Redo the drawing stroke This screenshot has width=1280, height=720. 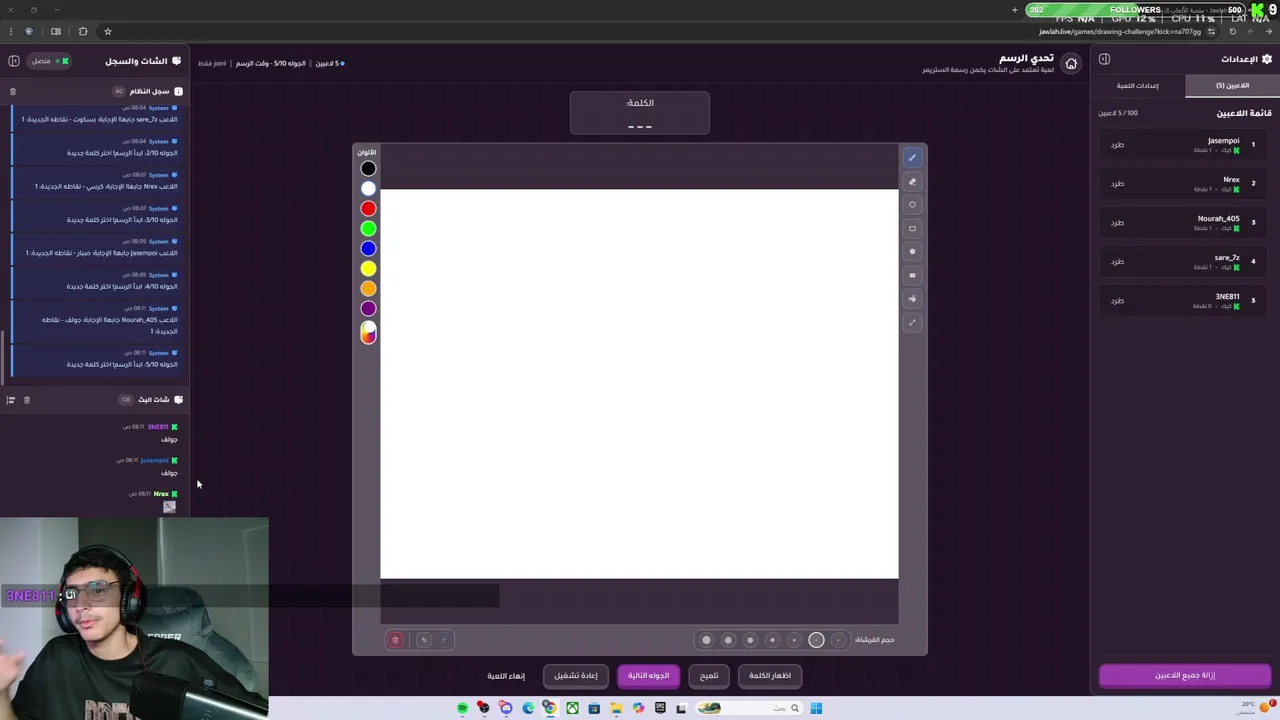(x=444, y=640)
